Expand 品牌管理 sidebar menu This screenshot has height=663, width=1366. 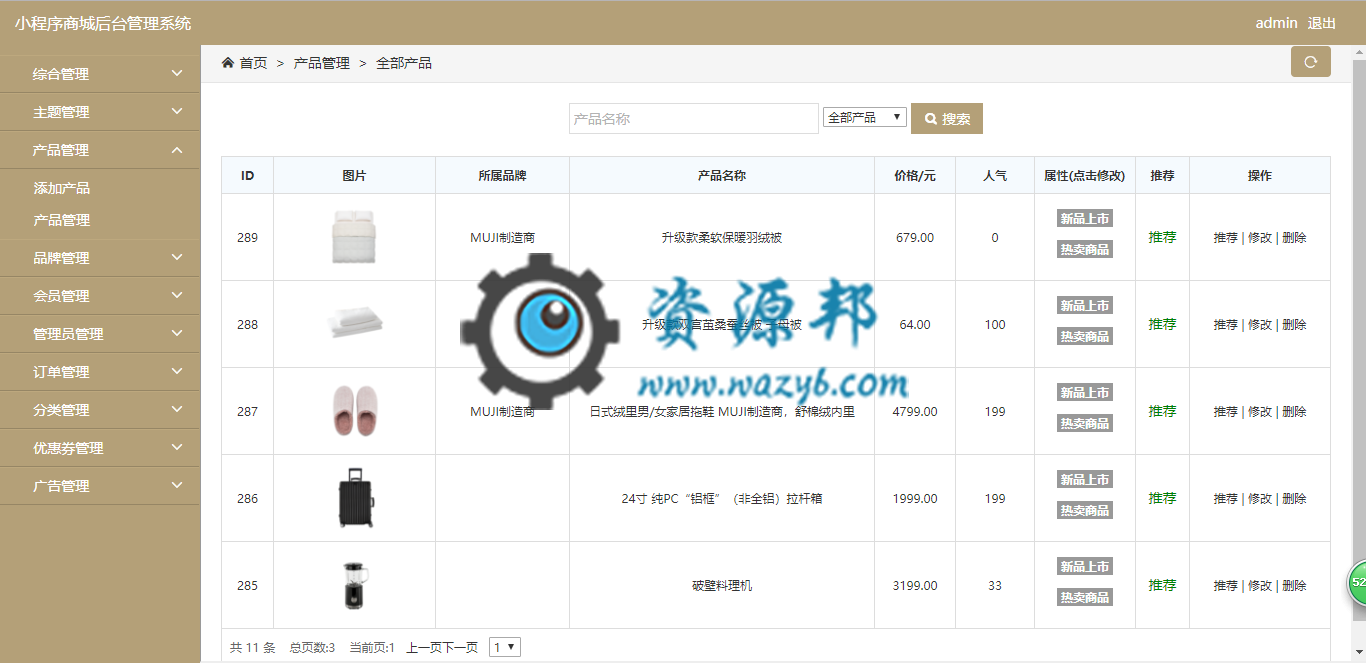click(100, 258)
